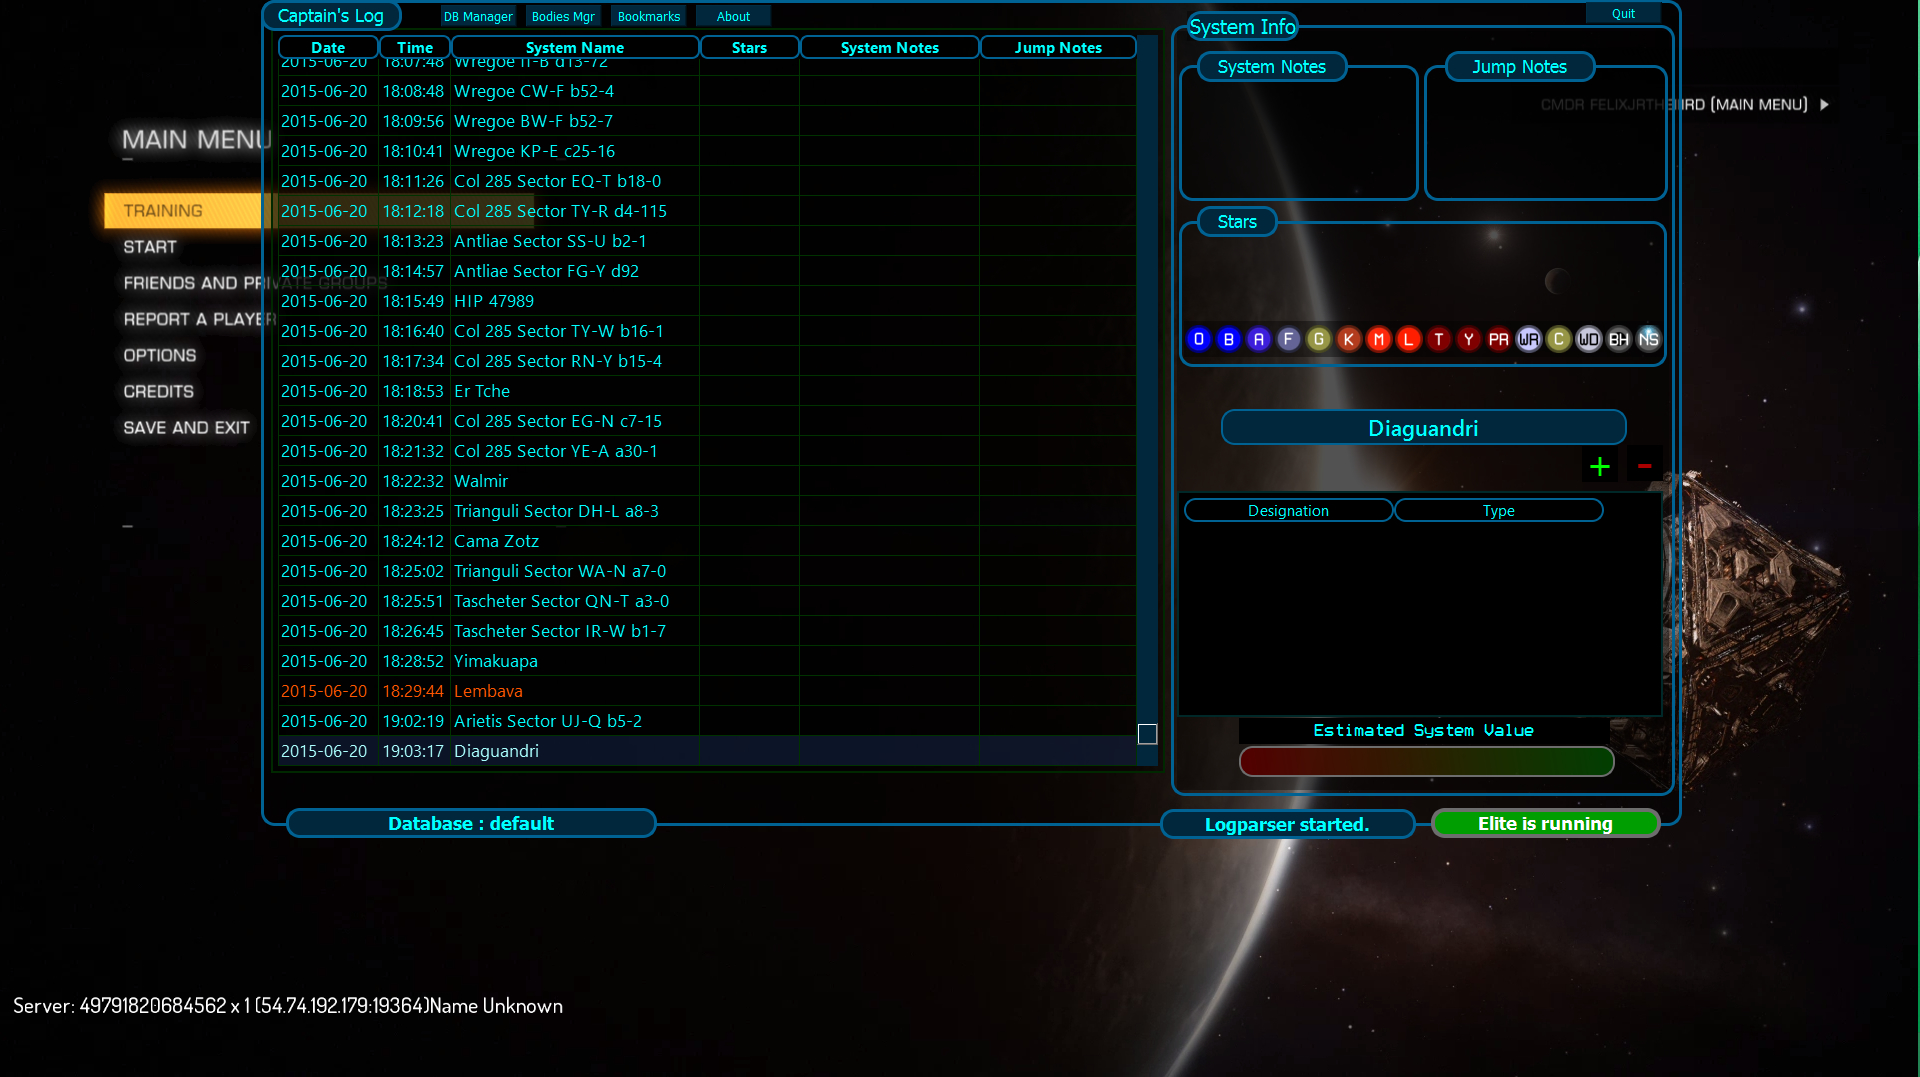This screenshot has width=1920, height=1077.
Task: Select the WR Wolf-Rayet star icon
Action: tap(1529, 340)
